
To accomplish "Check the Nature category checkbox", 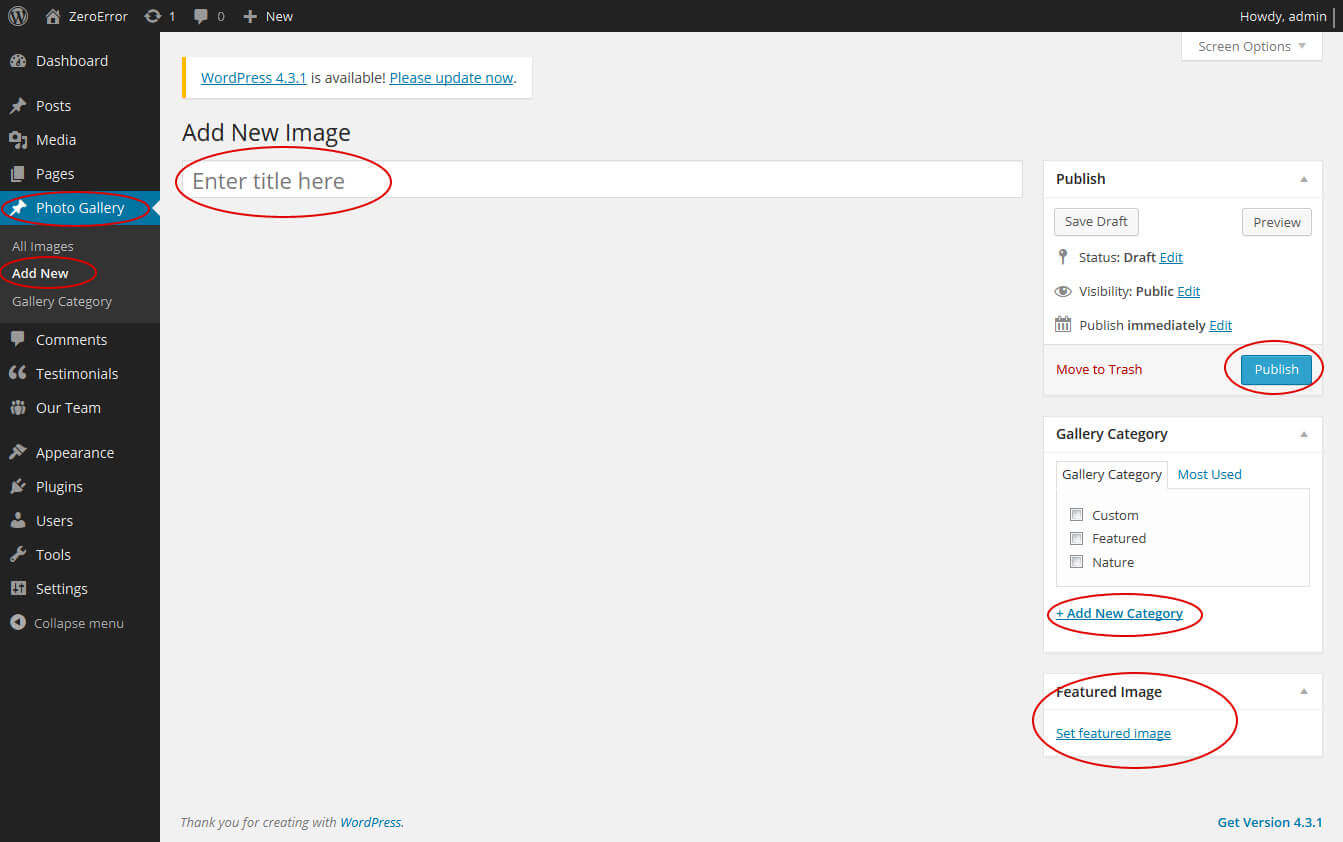I will (1077, 562).
